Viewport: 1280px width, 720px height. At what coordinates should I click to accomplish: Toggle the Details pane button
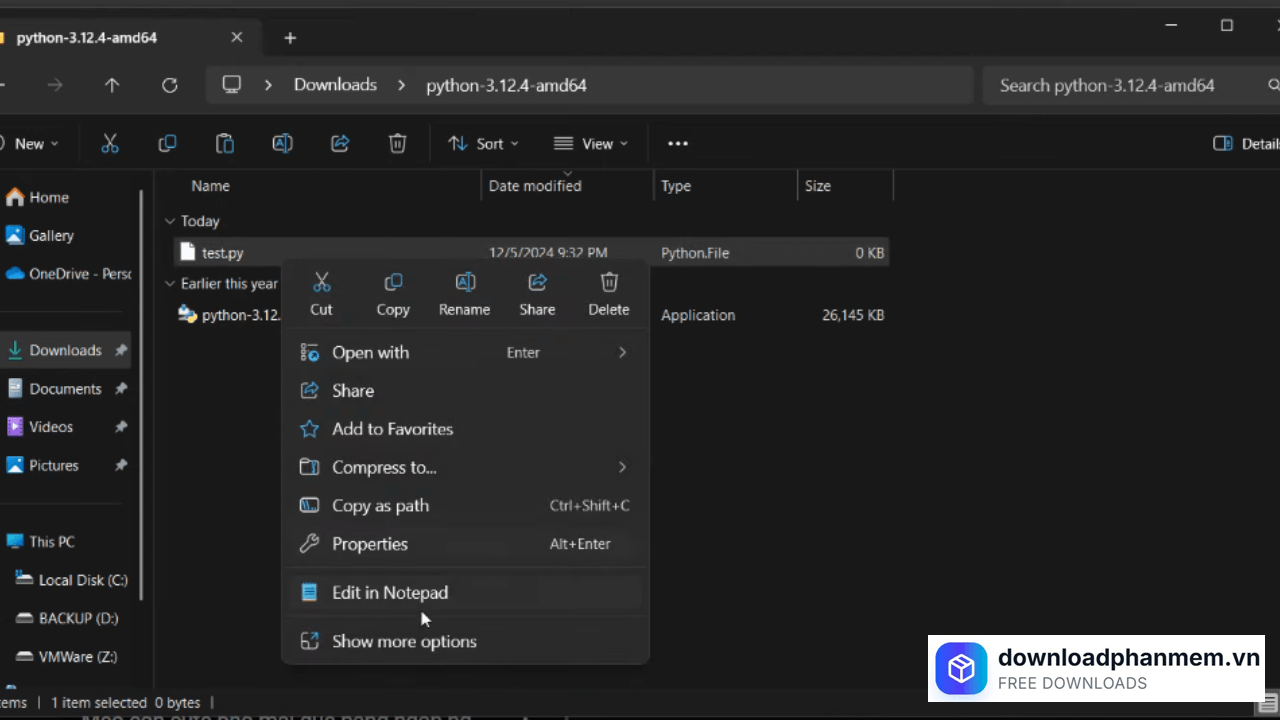point(1244,144)
